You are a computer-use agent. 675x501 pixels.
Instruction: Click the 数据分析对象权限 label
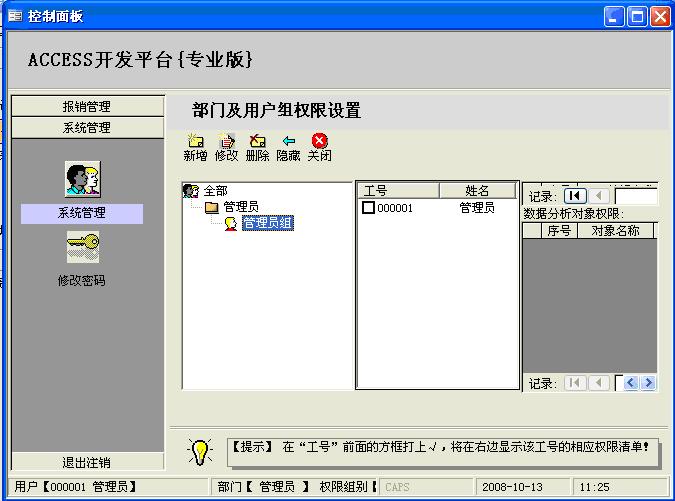point(573,213)
